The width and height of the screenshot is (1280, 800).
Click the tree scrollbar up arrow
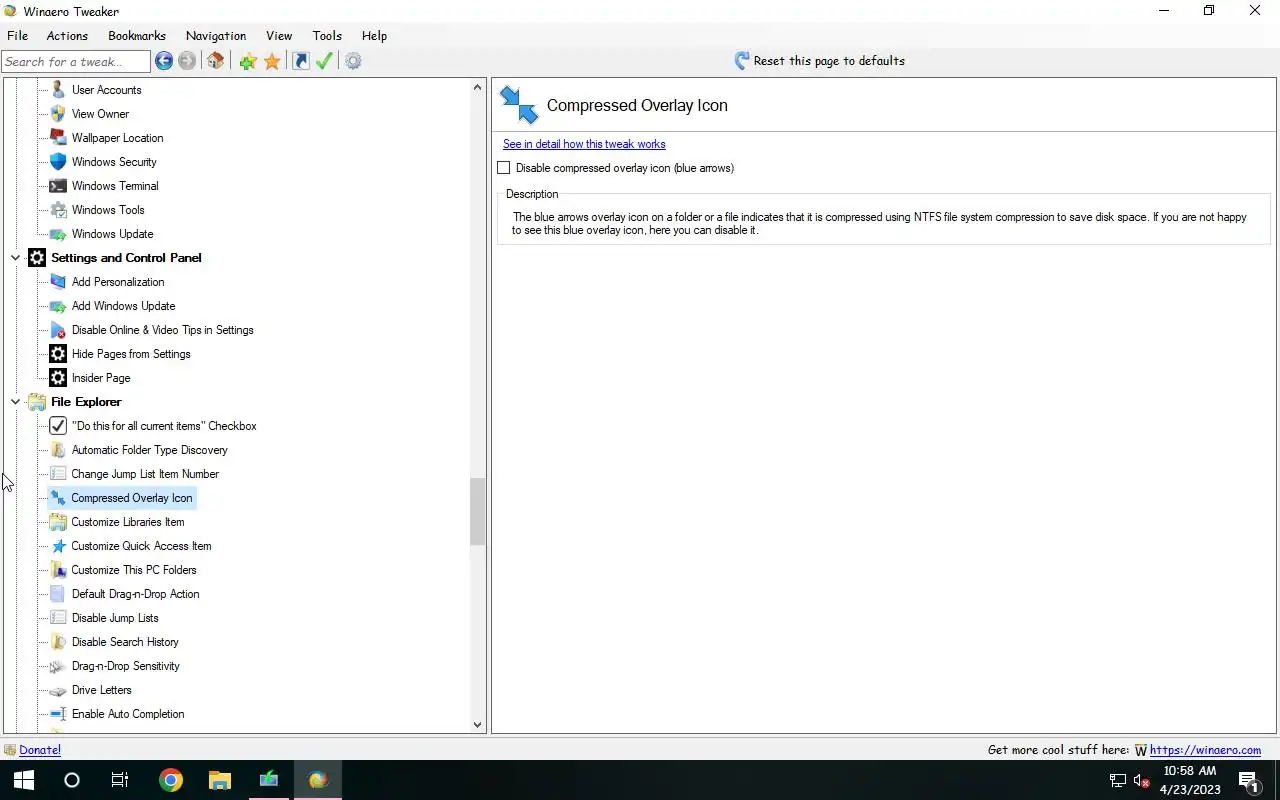477,87
